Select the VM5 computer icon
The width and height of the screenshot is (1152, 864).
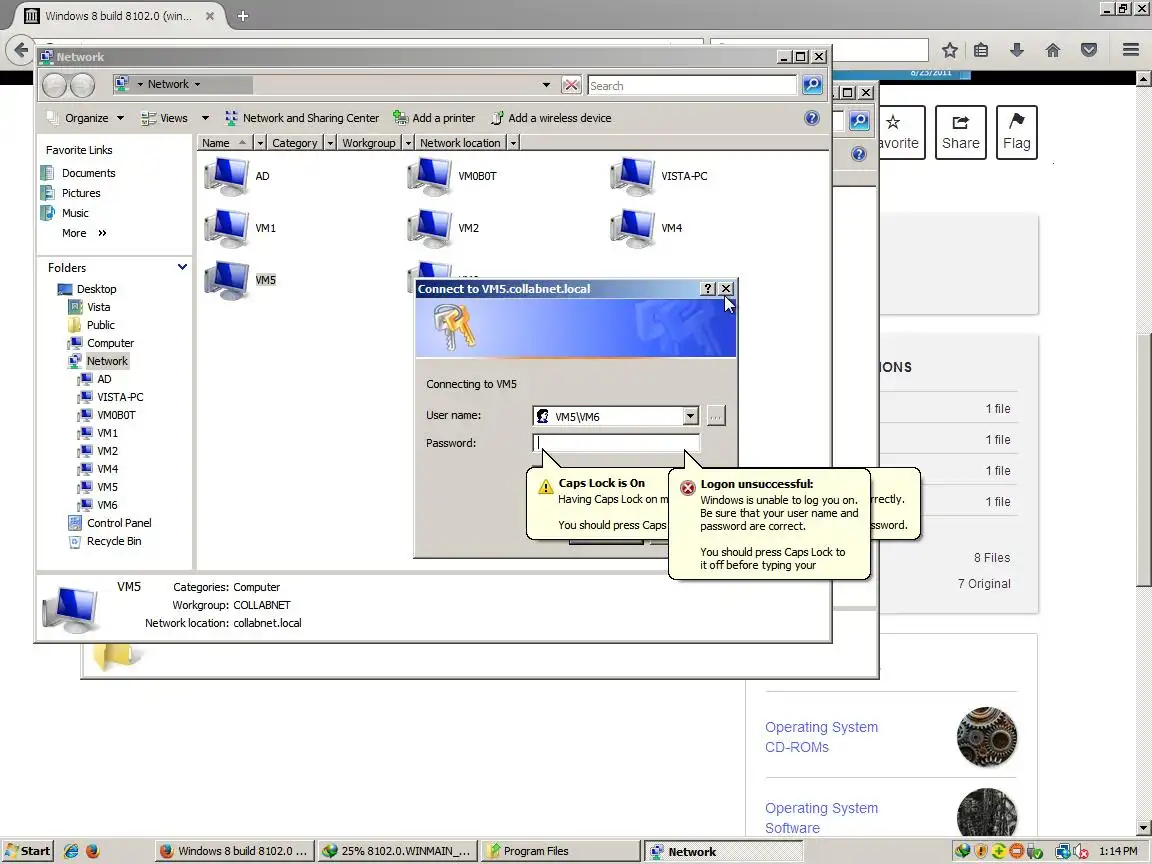point(227,281)
